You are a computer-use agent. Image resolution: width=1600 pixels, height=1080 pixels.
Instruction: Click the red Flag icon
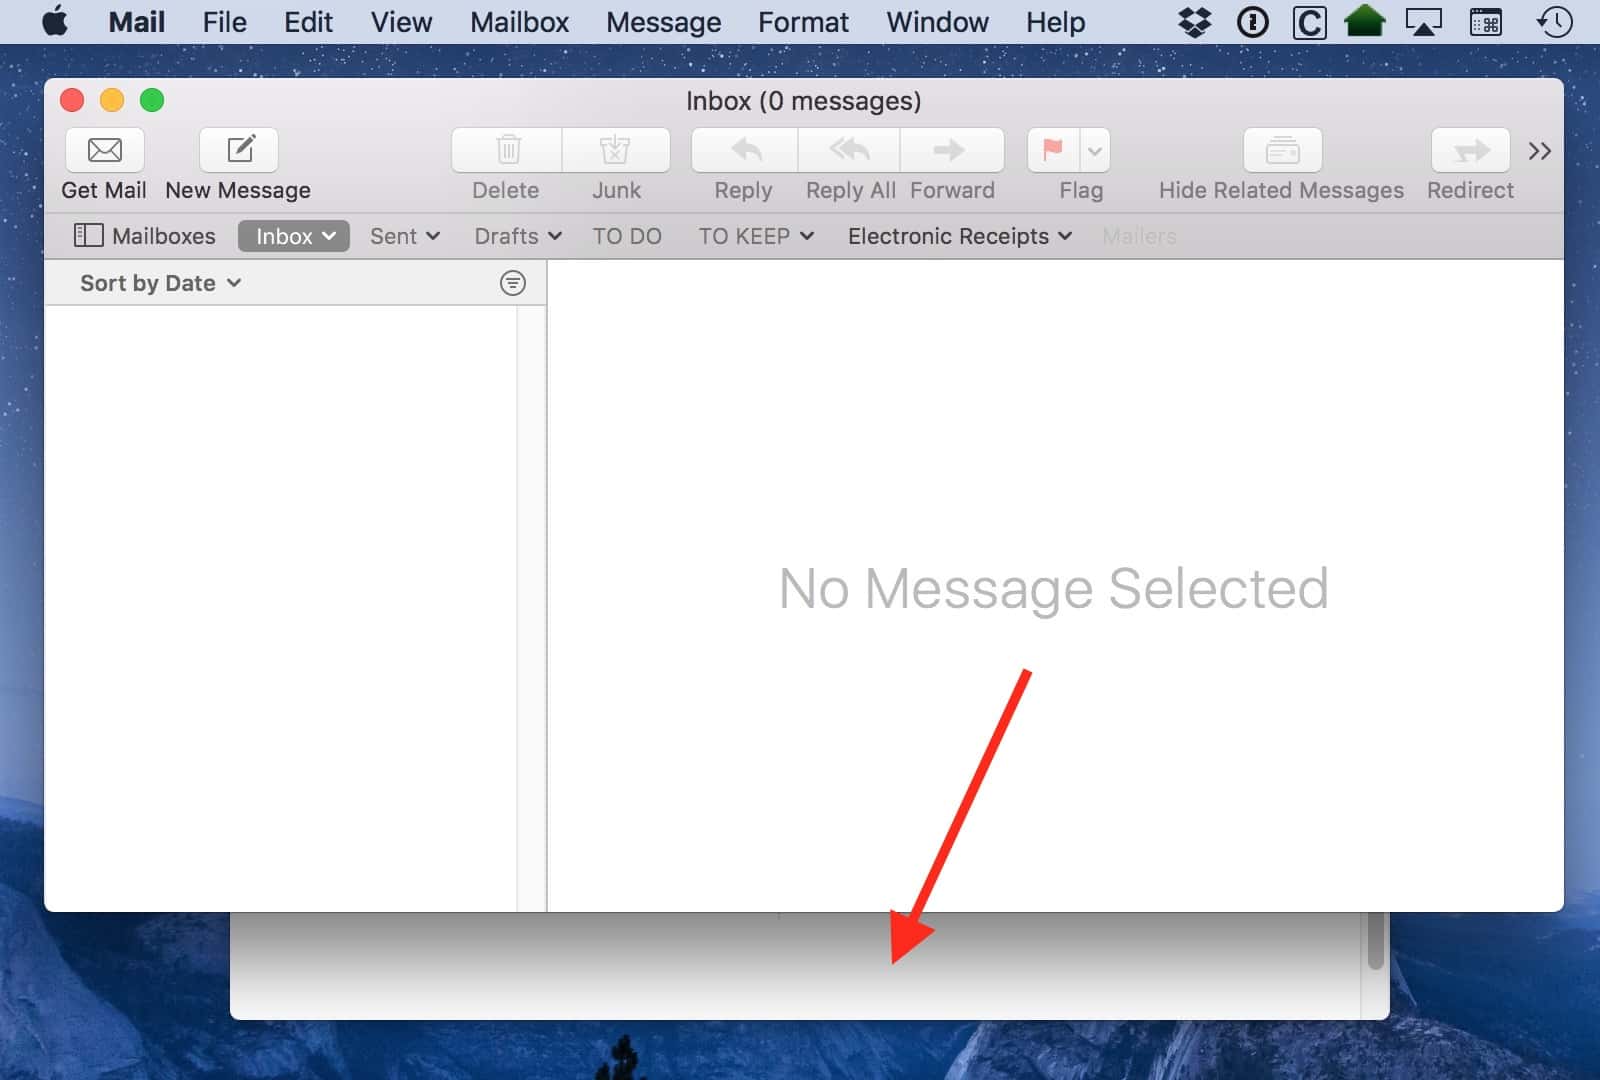[1053, 151]
